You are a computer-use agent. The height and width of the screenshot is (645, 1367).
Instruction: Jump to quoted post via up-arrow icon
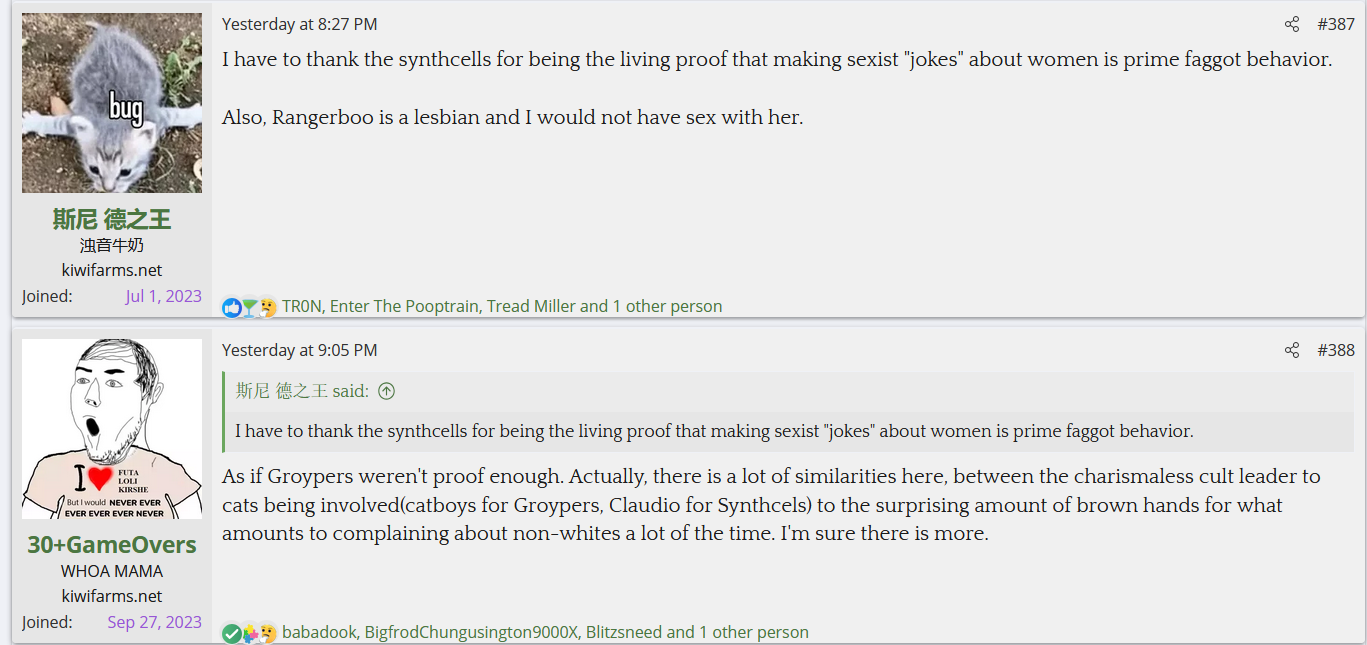click(x=386, y=391)
